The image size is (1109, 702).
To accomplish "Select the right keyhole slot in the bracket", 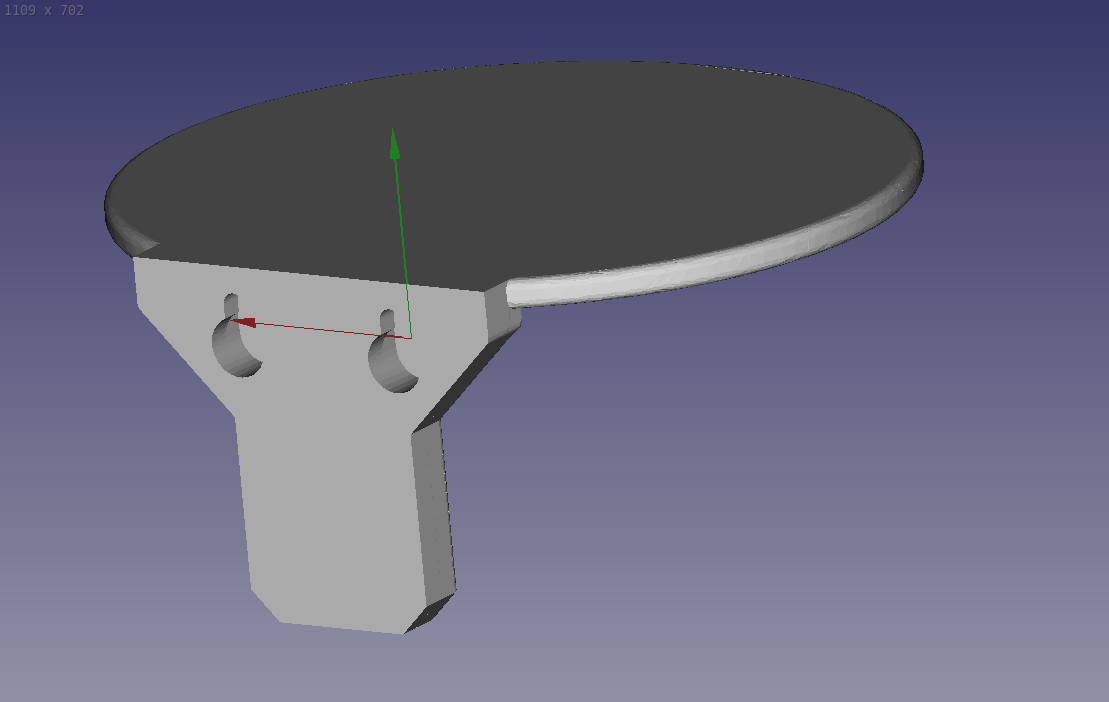I will pyautogui.click(x=393, y=351).
